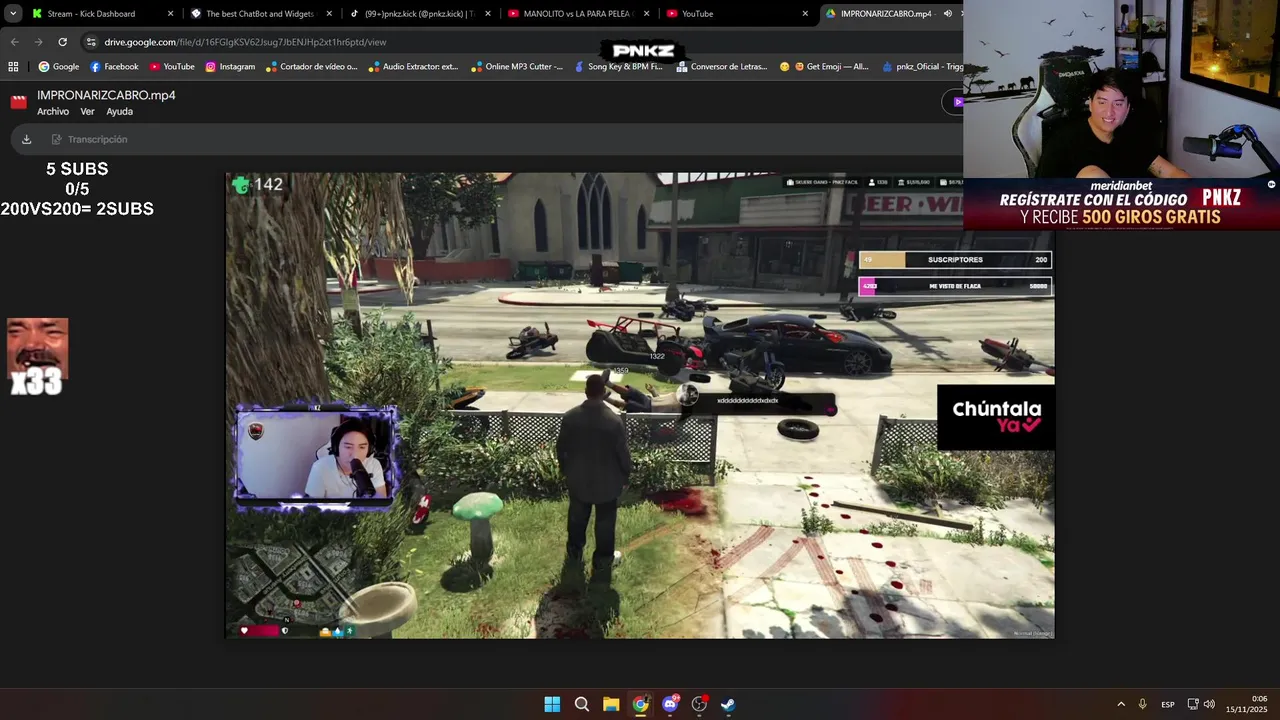Screen dimensions: 1280x720
Task: View site information icon in address bar
Action: click(x=91, y=42)
